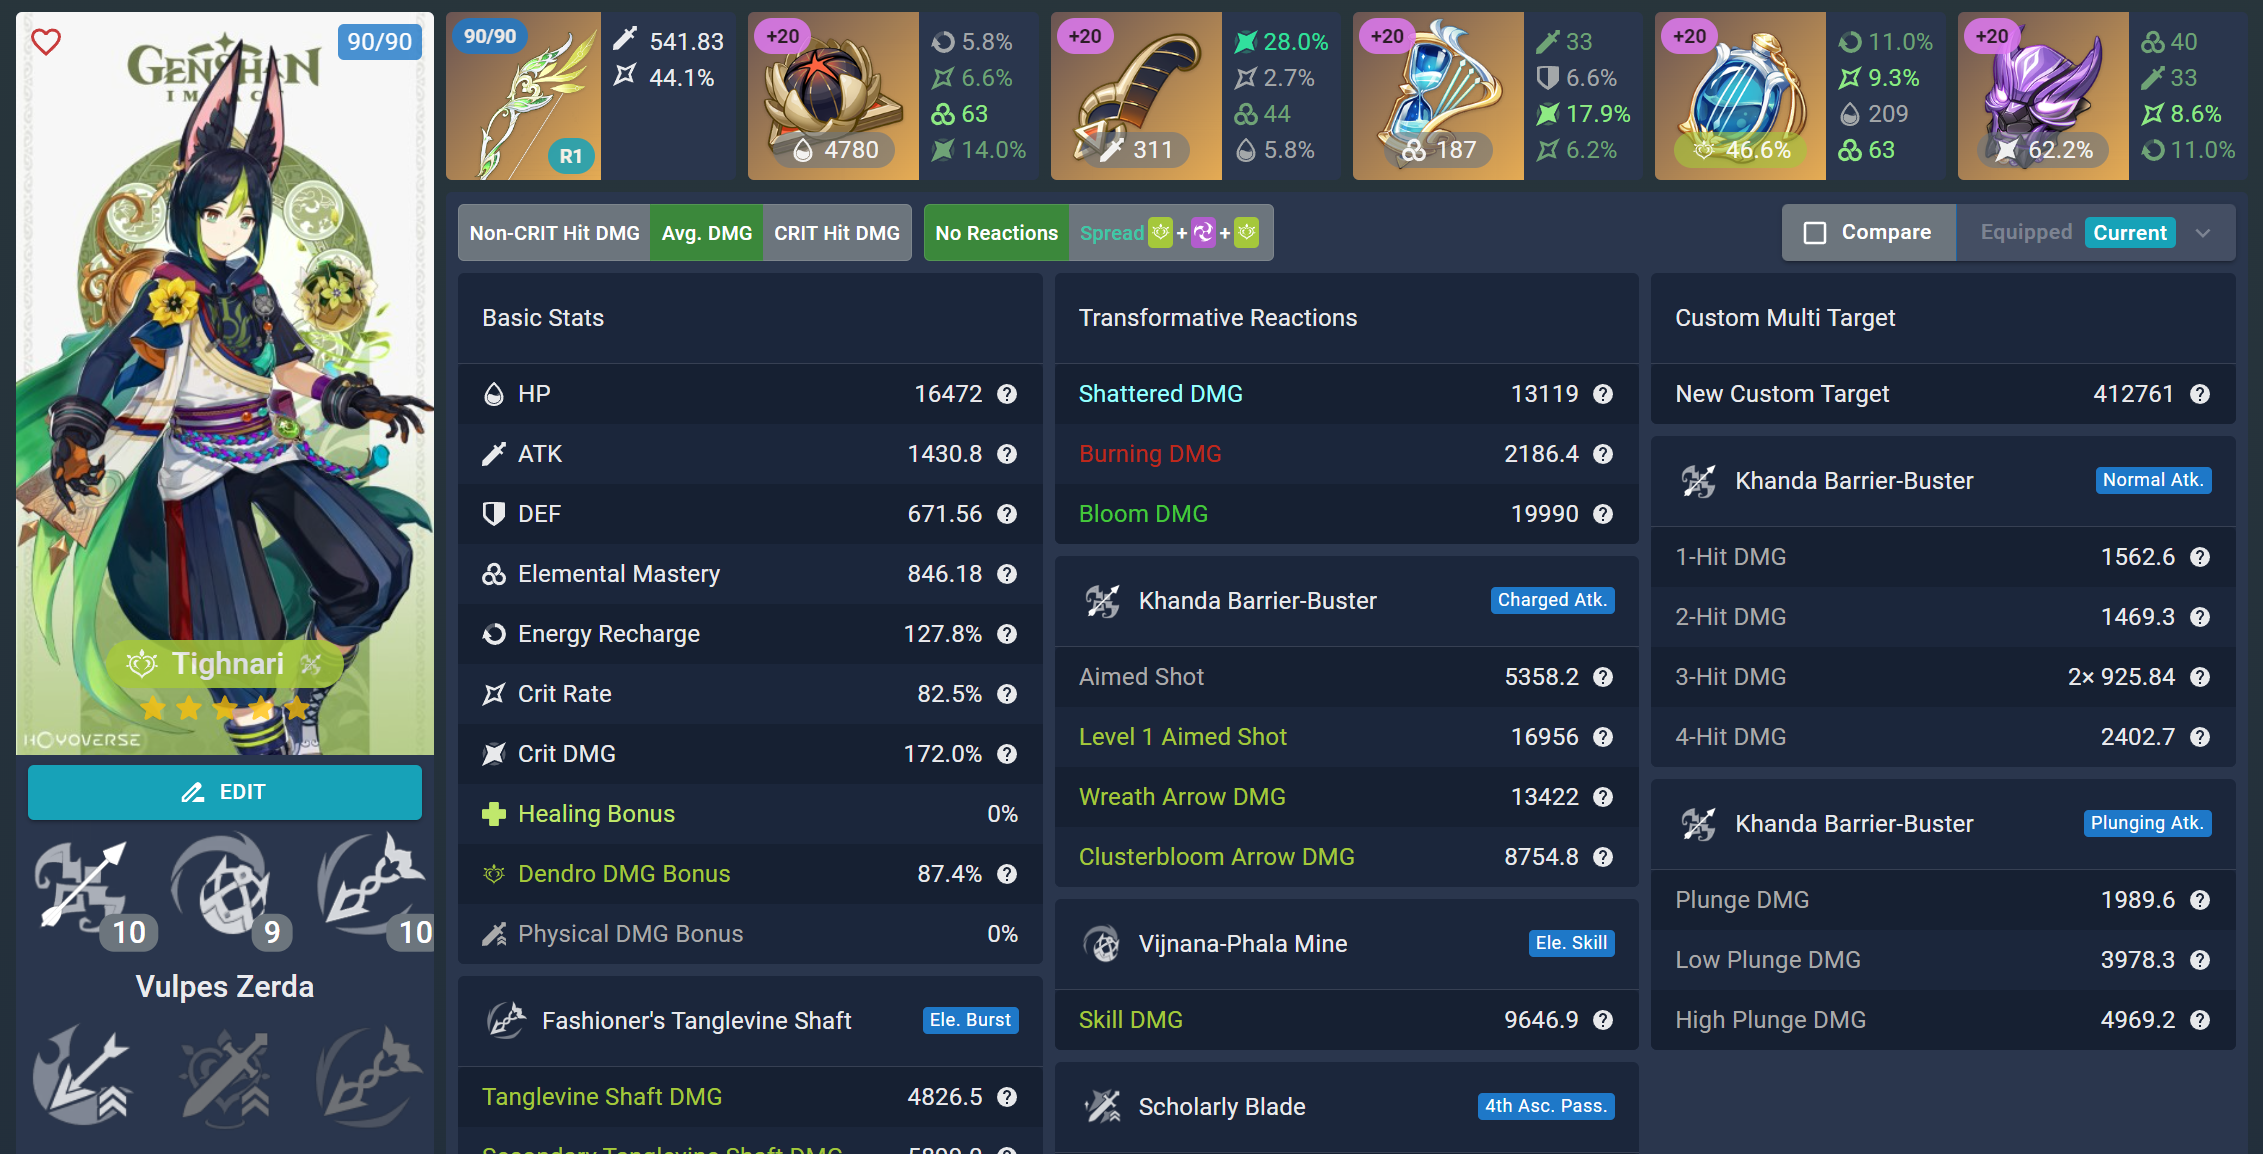The image size is (2263, 1154).
Task: Open the Spread reaction selector
Action: (x=1170, y=233)
